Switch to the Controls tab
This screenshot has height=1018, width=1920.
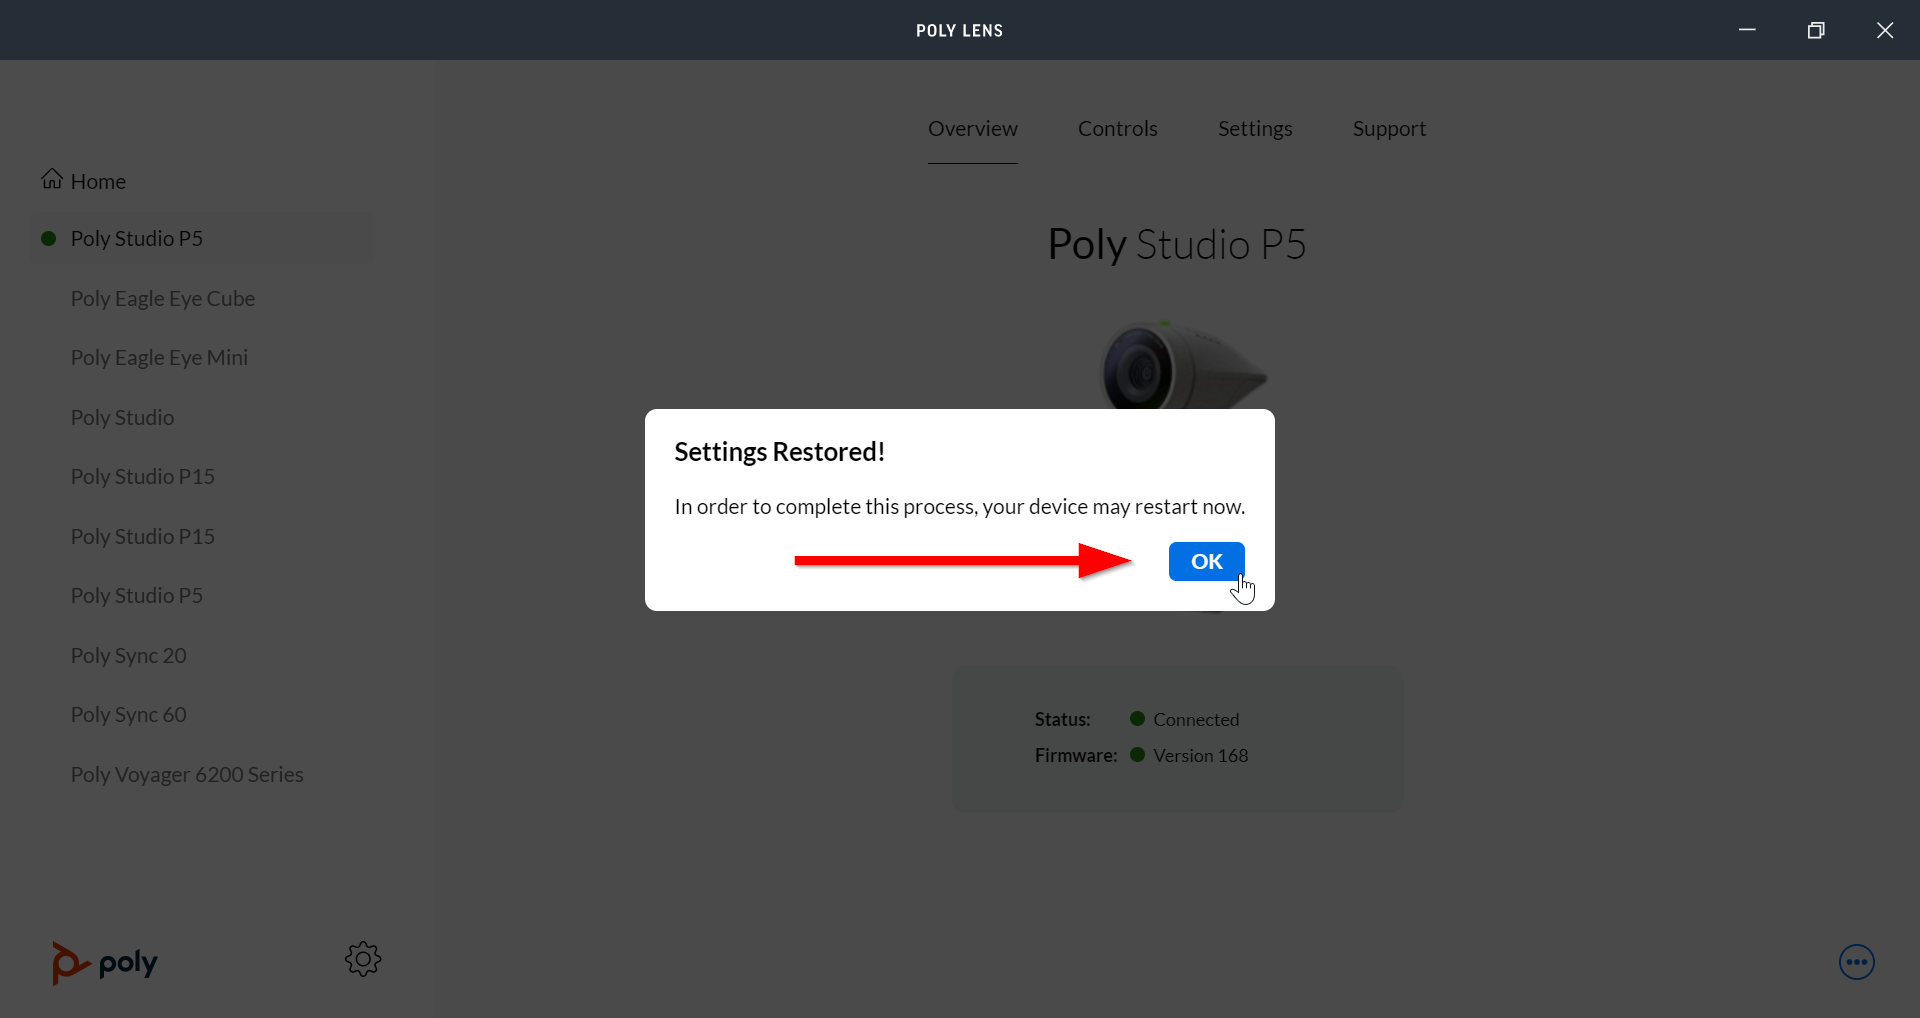(x=1117, y=128)
